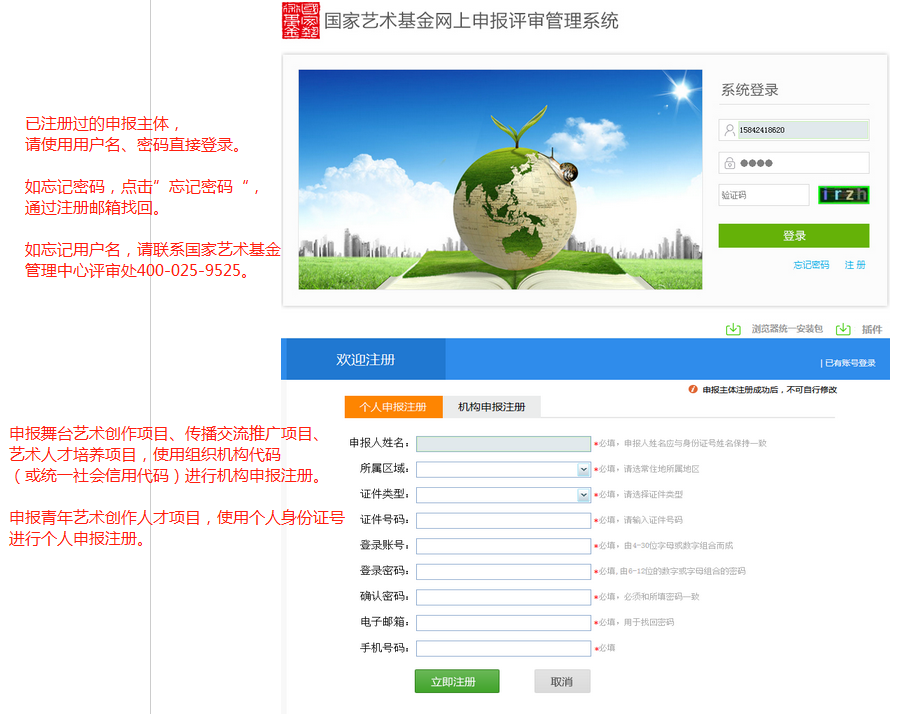The image size is (902, 714).
Task: Click the download icon beside 插件
Action: pyautogui.click(x=843, y=329)
